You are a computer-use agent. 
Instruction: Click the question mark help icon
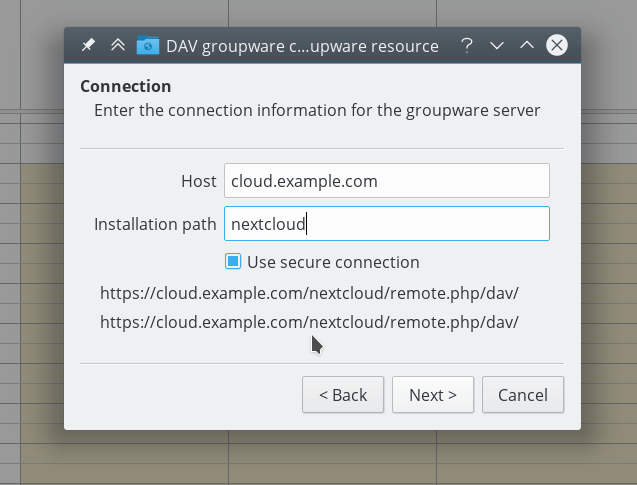tap(467, 46)
